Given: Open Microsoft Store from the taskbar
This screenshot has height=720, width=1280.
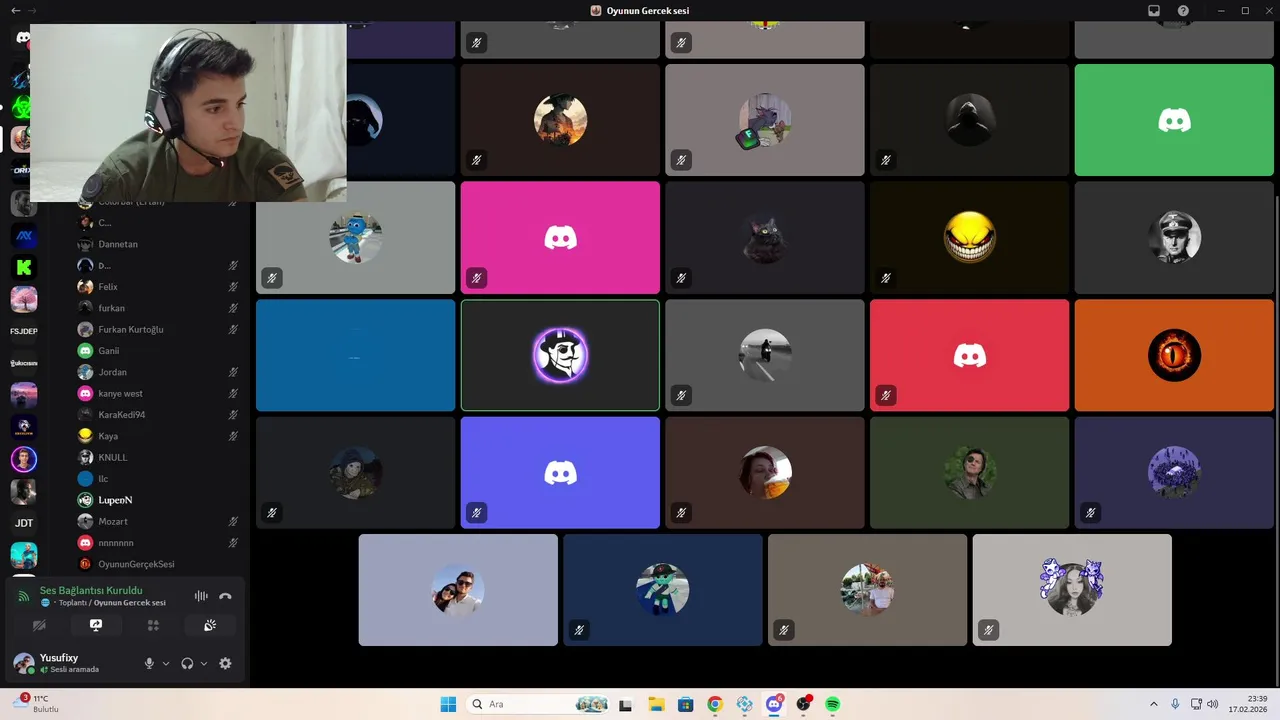Looking at the screenshot, I should pos(685,704).
